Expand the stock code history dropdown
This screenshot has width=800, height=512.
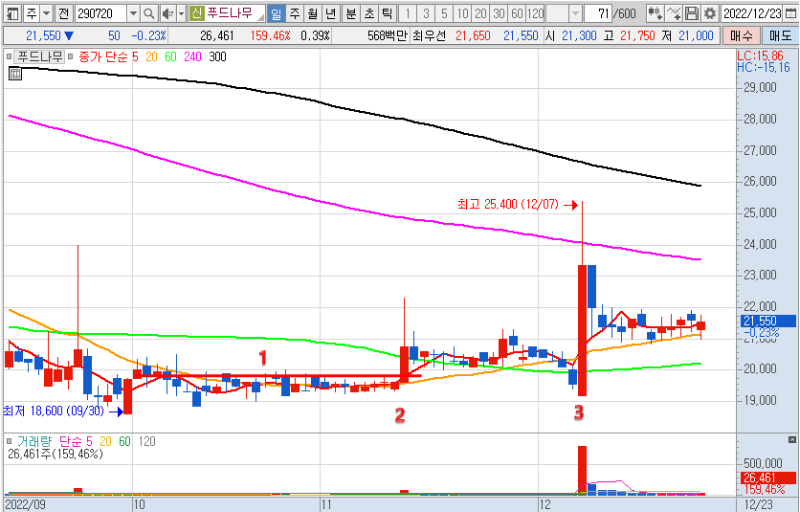pos(133,13)
